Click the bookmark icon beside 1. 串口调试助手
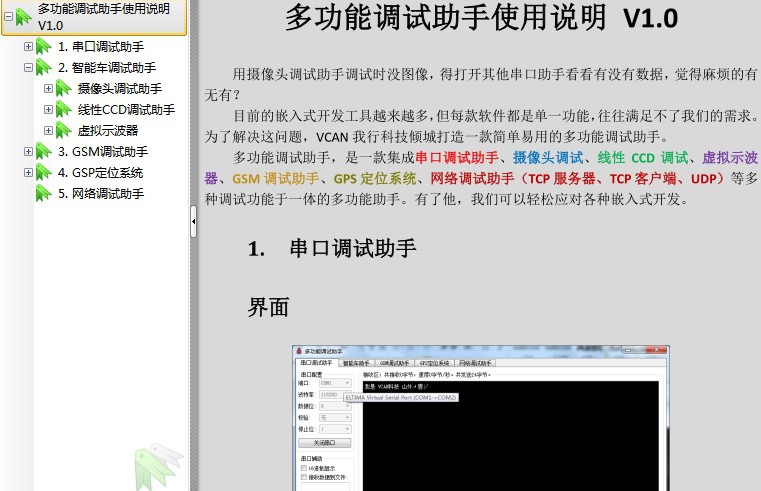761x491 pixels. (x=44, y=47)
